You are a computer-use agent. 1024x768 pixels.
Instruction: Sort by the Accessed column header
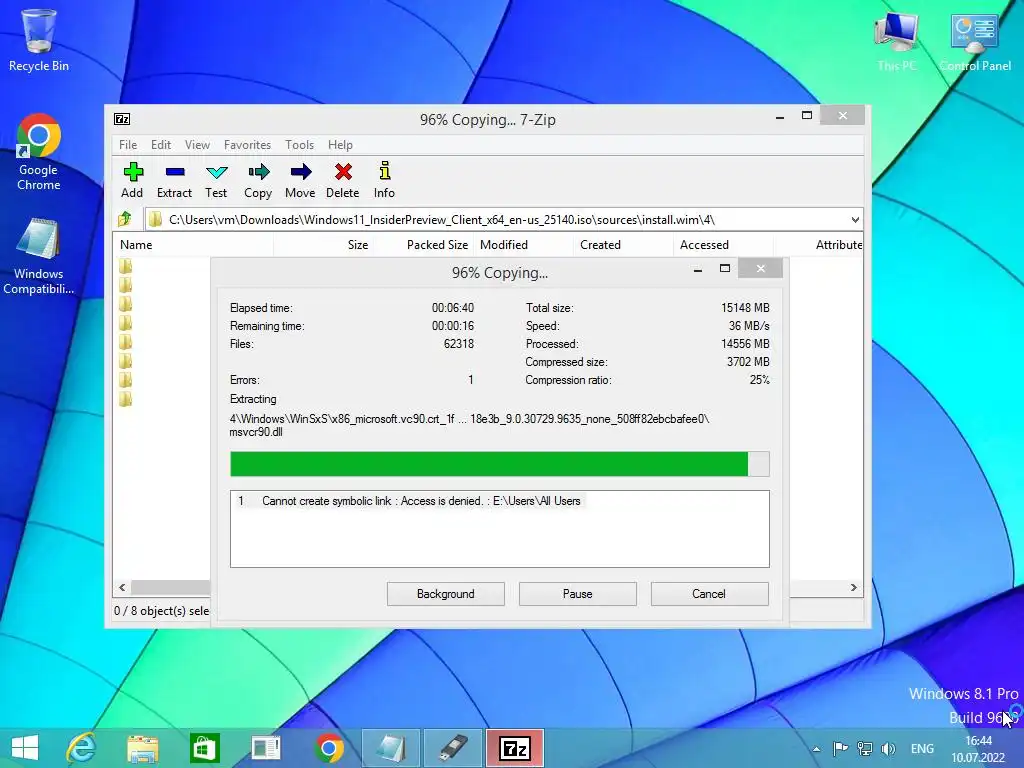723,245
